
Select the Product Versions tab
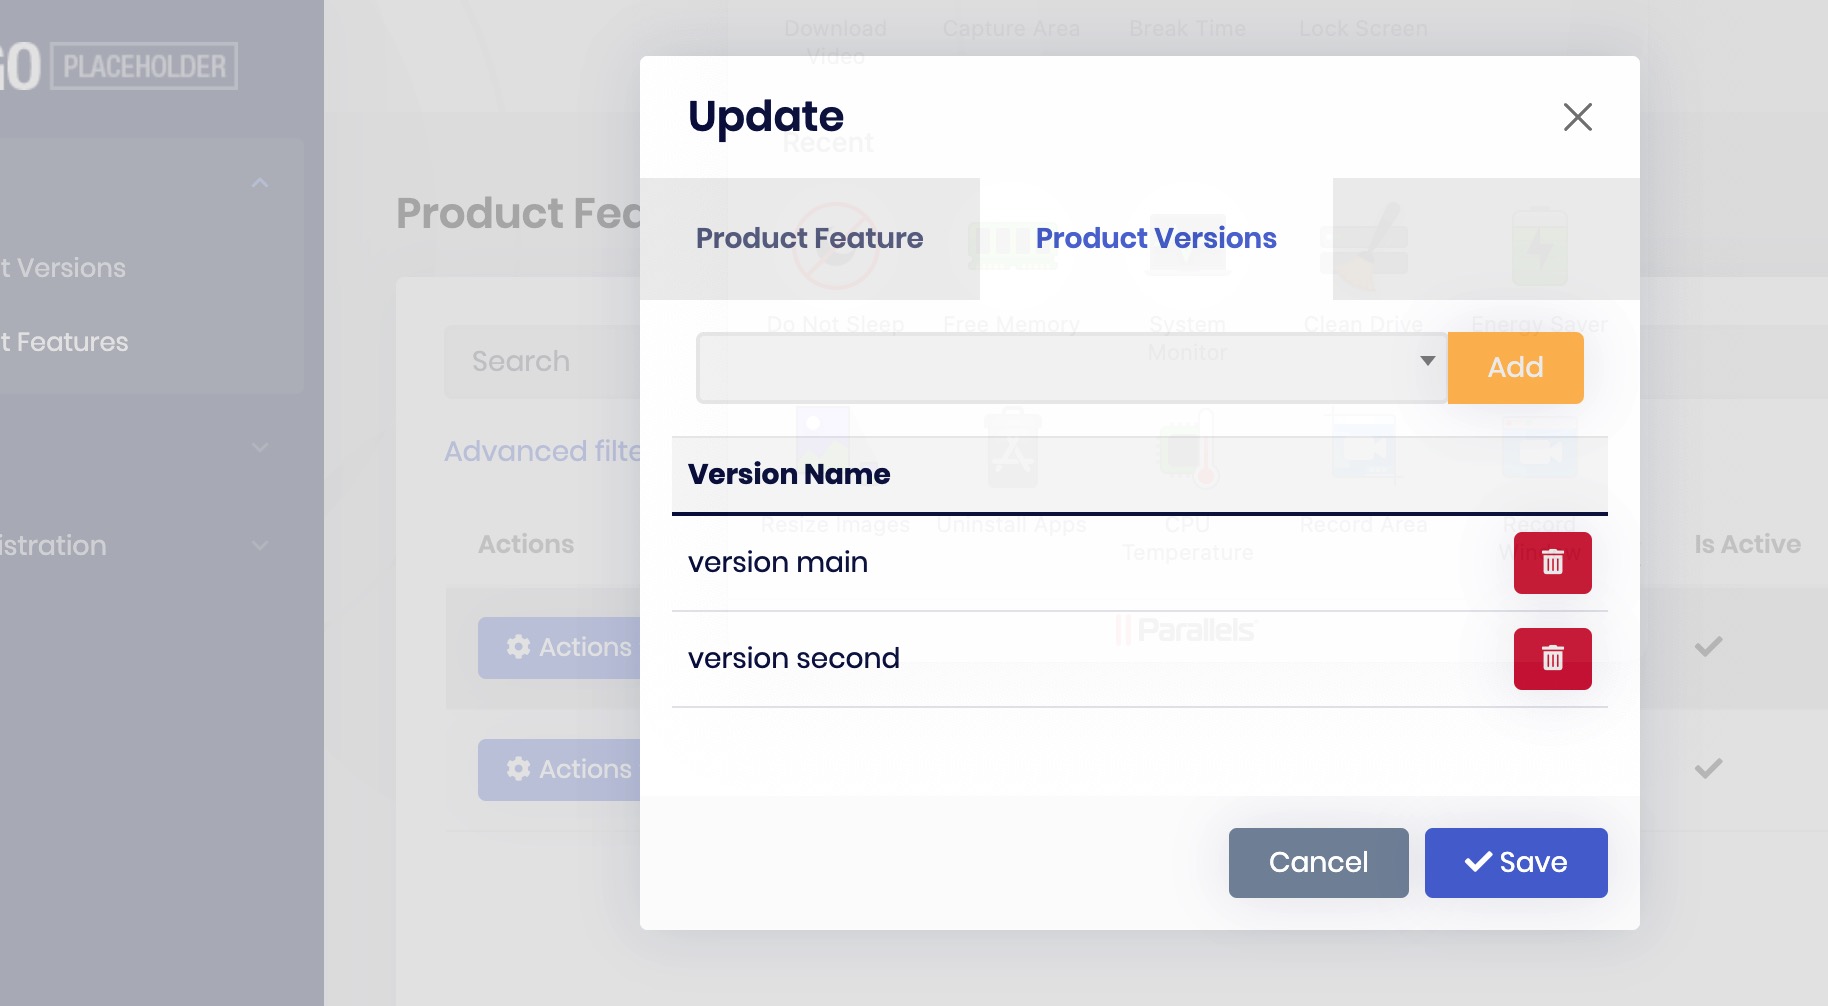[1156, 238]
